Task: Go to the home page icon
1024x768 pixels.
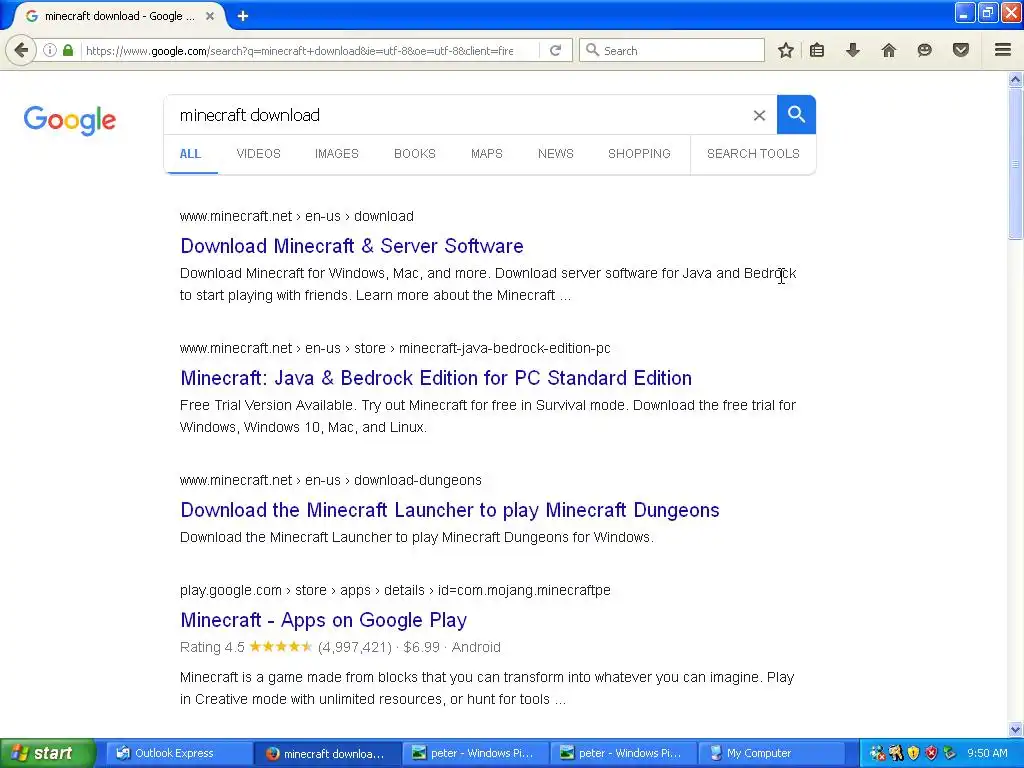Action: (889, 50)
